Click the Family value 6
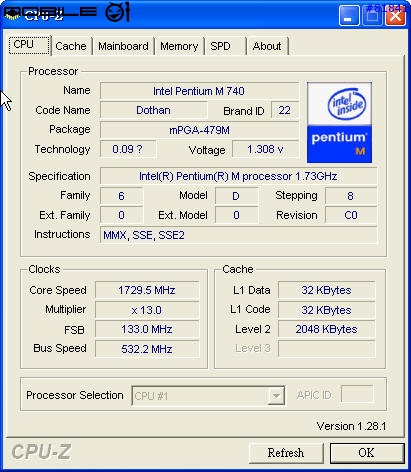 (x=121, y=196)
